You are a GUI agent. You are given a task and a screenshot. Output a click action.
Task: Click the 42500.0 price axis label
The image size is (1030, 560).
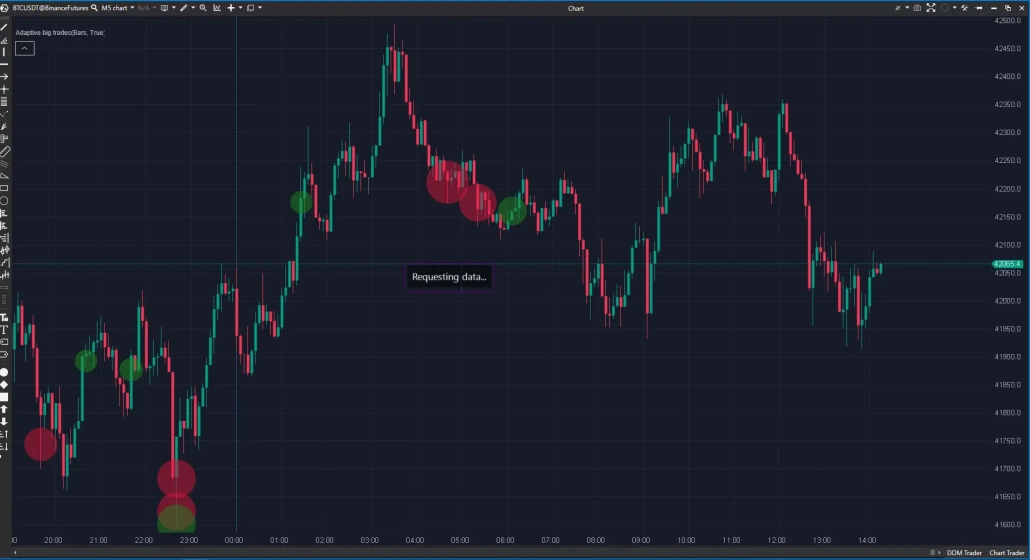pyautogui.click(x=1007, y=21)
